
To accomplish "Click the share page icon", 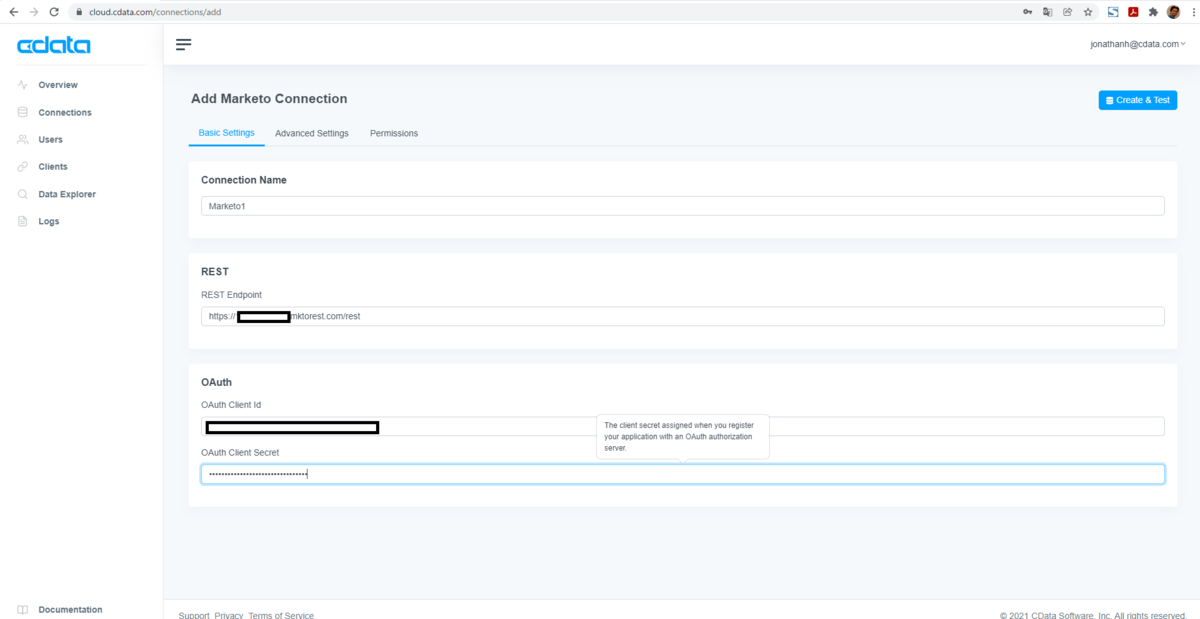I will 1067,12.
